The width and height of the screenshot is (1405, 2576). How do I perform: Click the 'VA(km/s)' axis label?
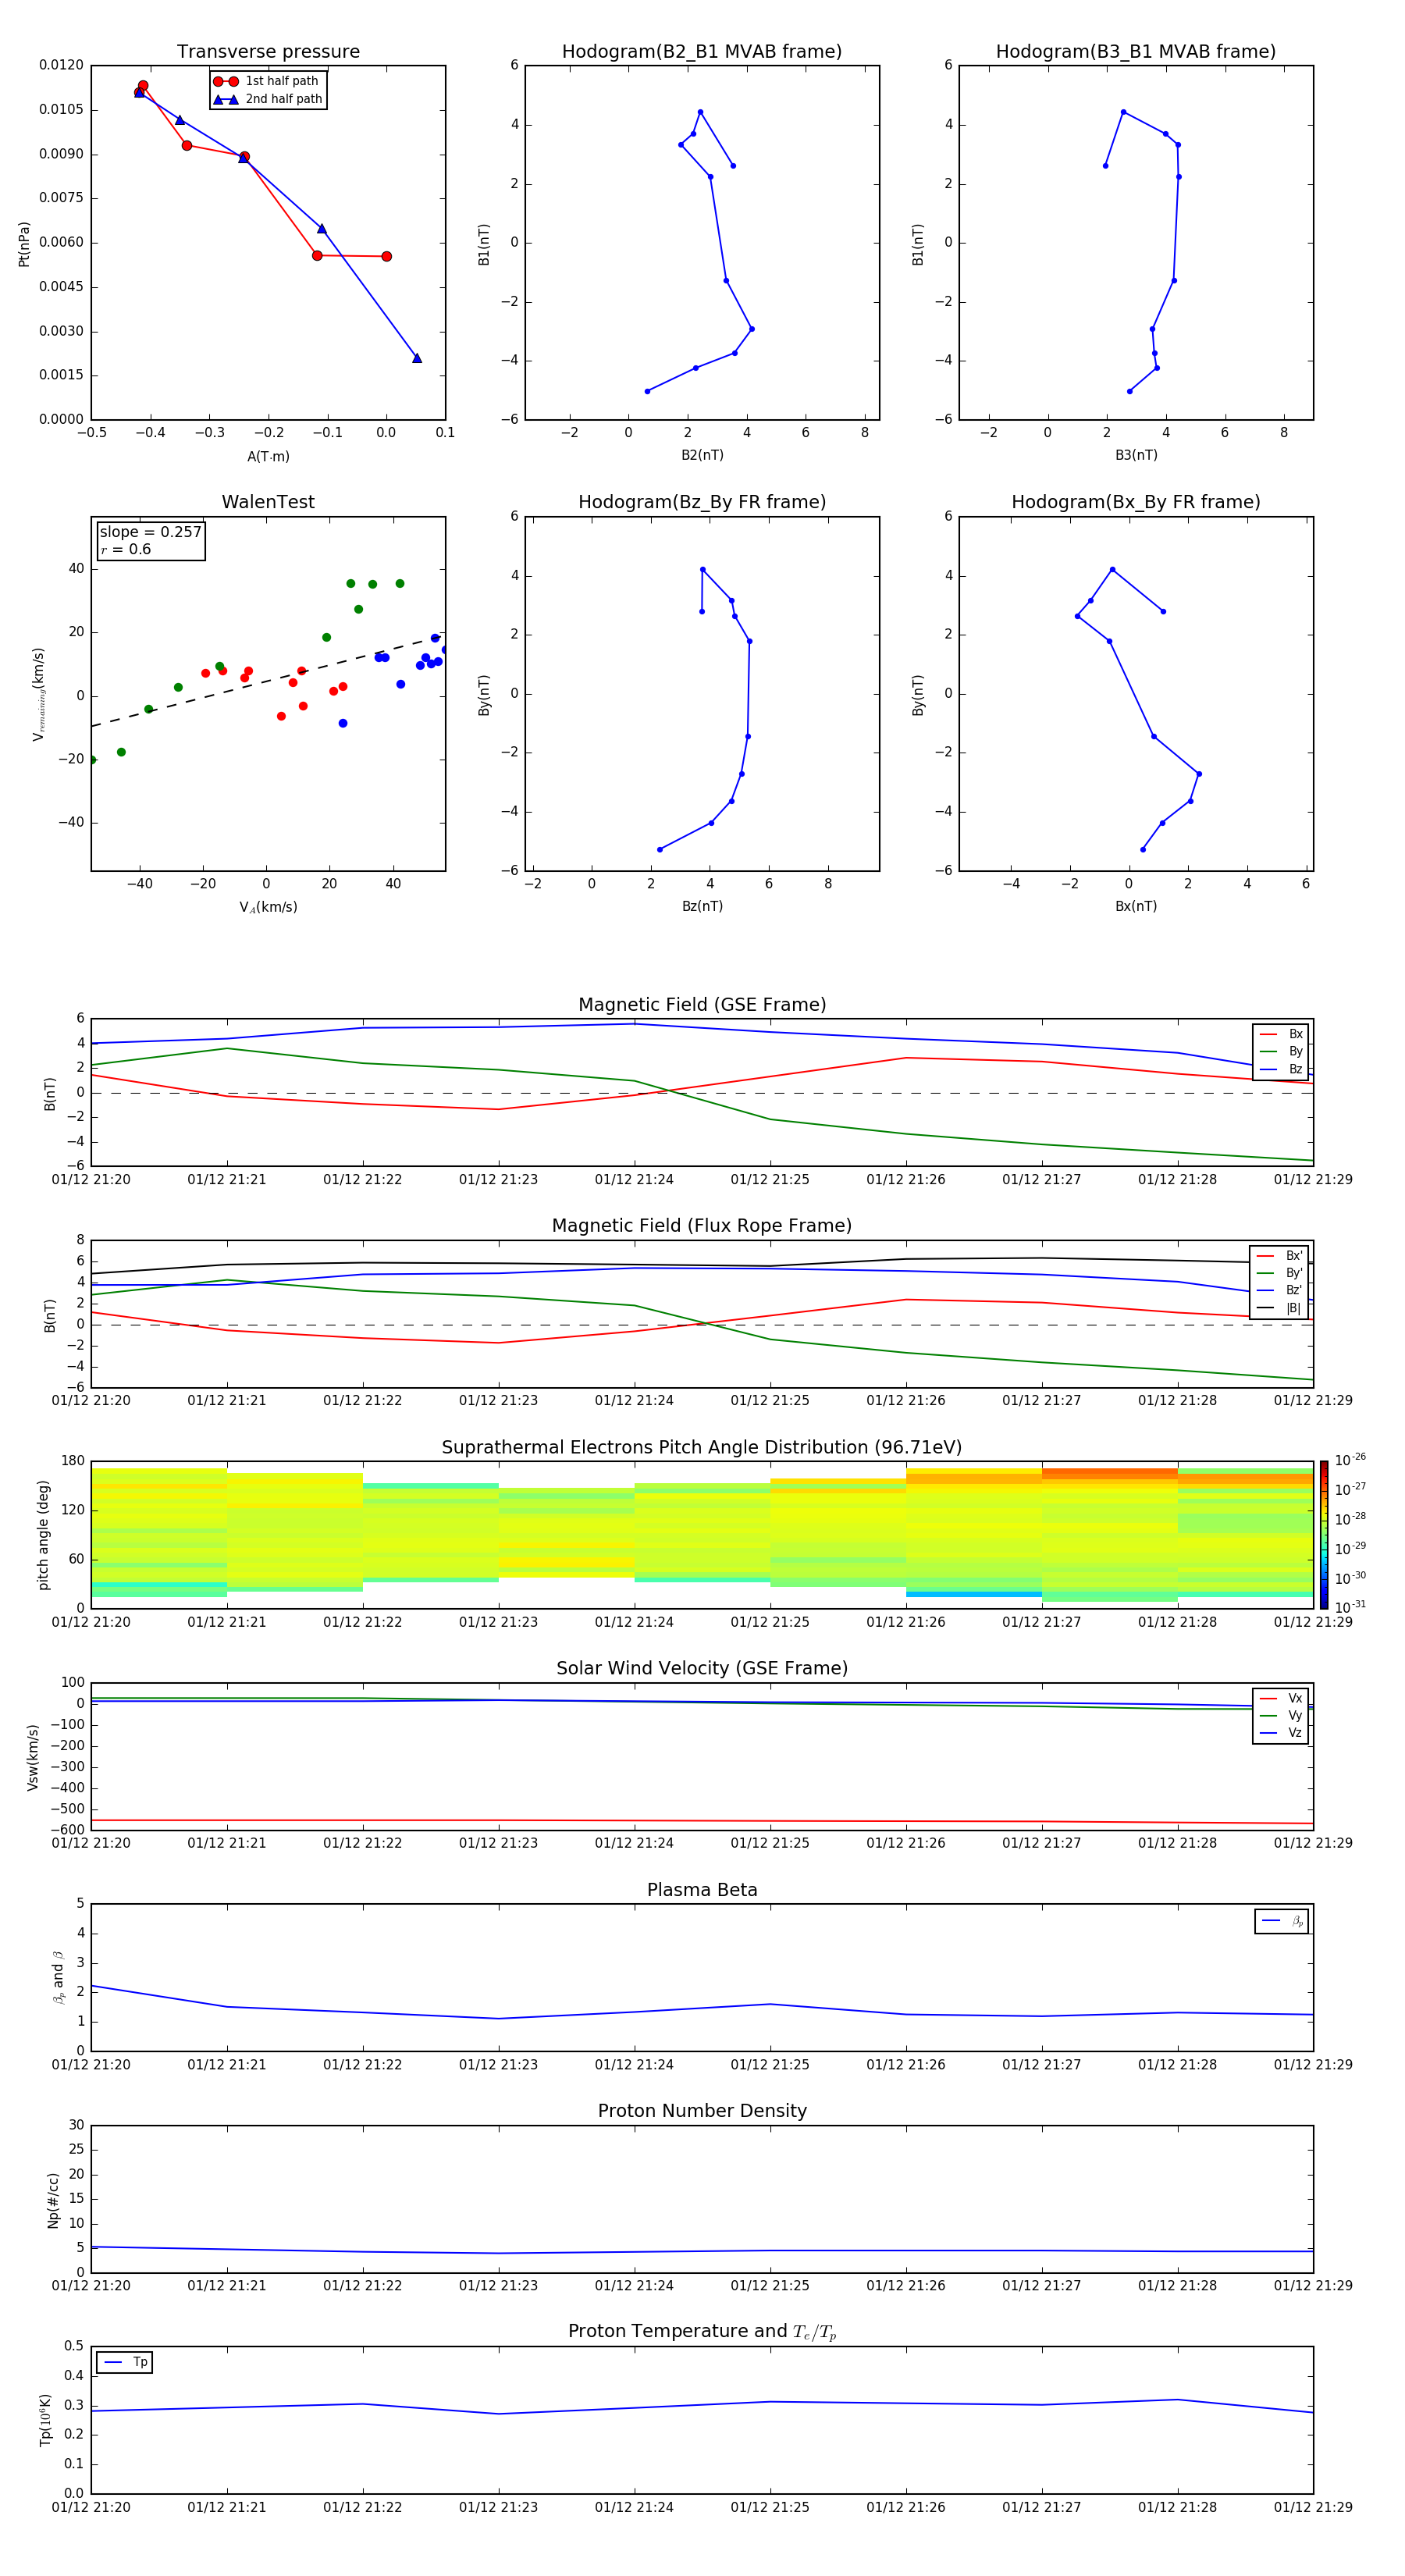click(268, 907)
